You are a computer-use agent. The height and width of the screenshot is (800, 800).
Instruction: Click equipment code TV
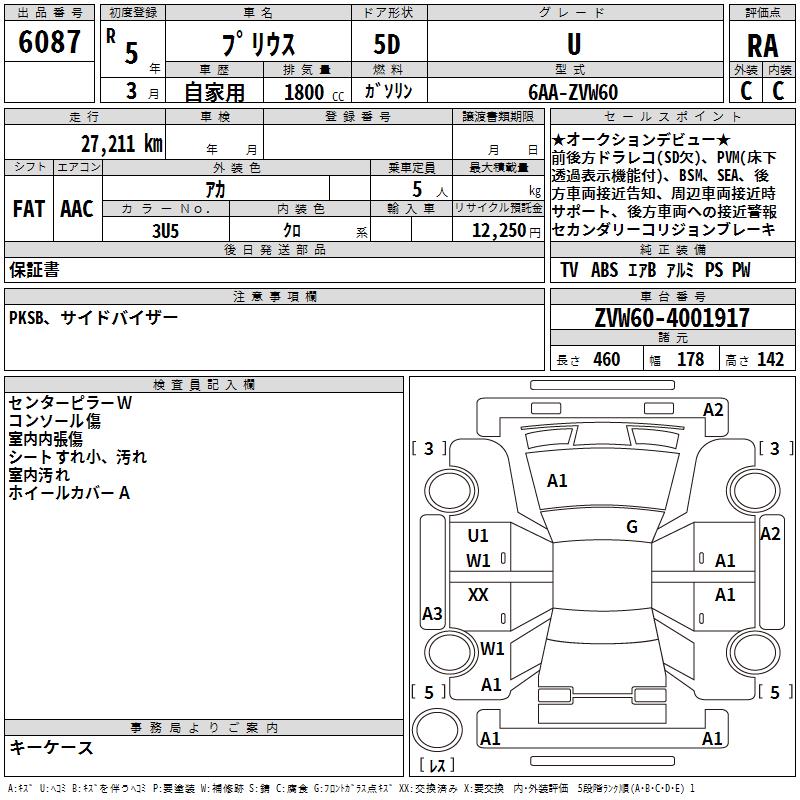pyautogui.click(x=569, y=270)
